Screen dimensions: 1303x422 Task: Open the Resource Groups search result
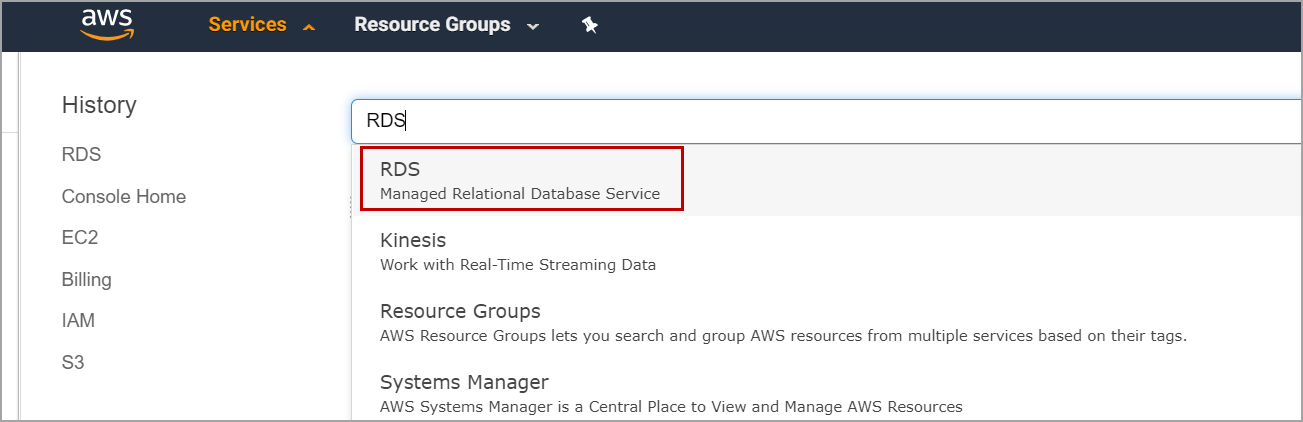pos(460,311)
